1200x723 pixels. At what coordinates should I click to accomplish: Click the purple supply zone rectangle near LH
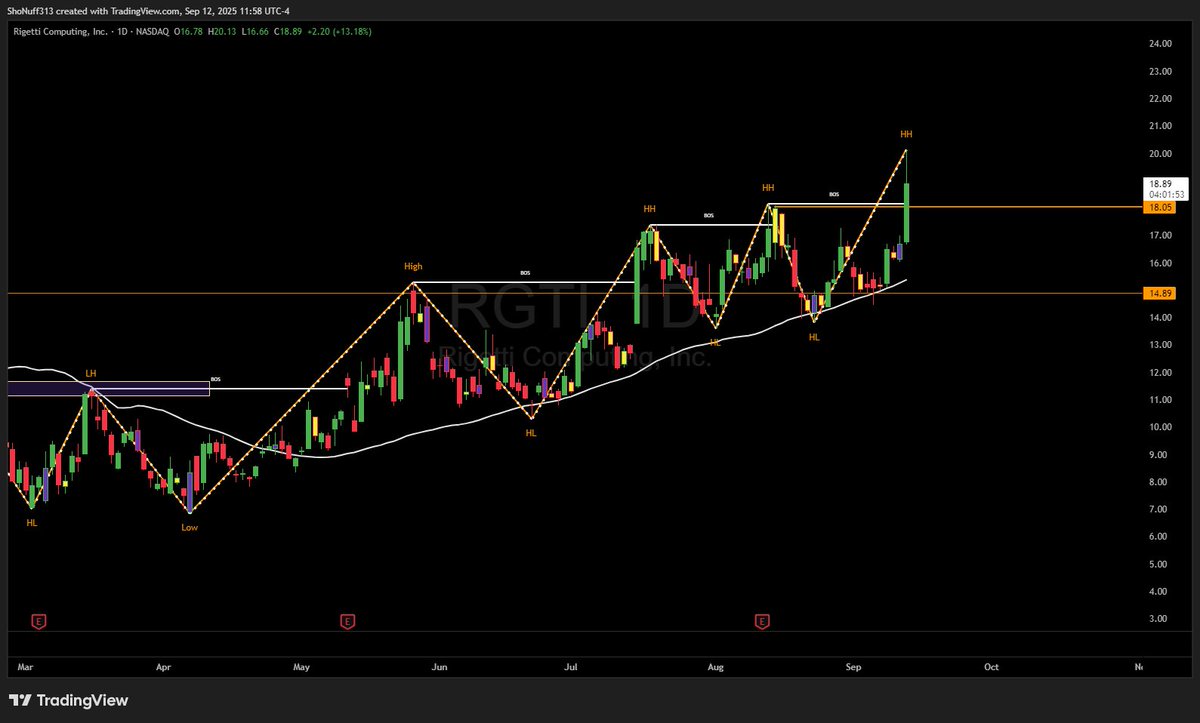(108, 388)
